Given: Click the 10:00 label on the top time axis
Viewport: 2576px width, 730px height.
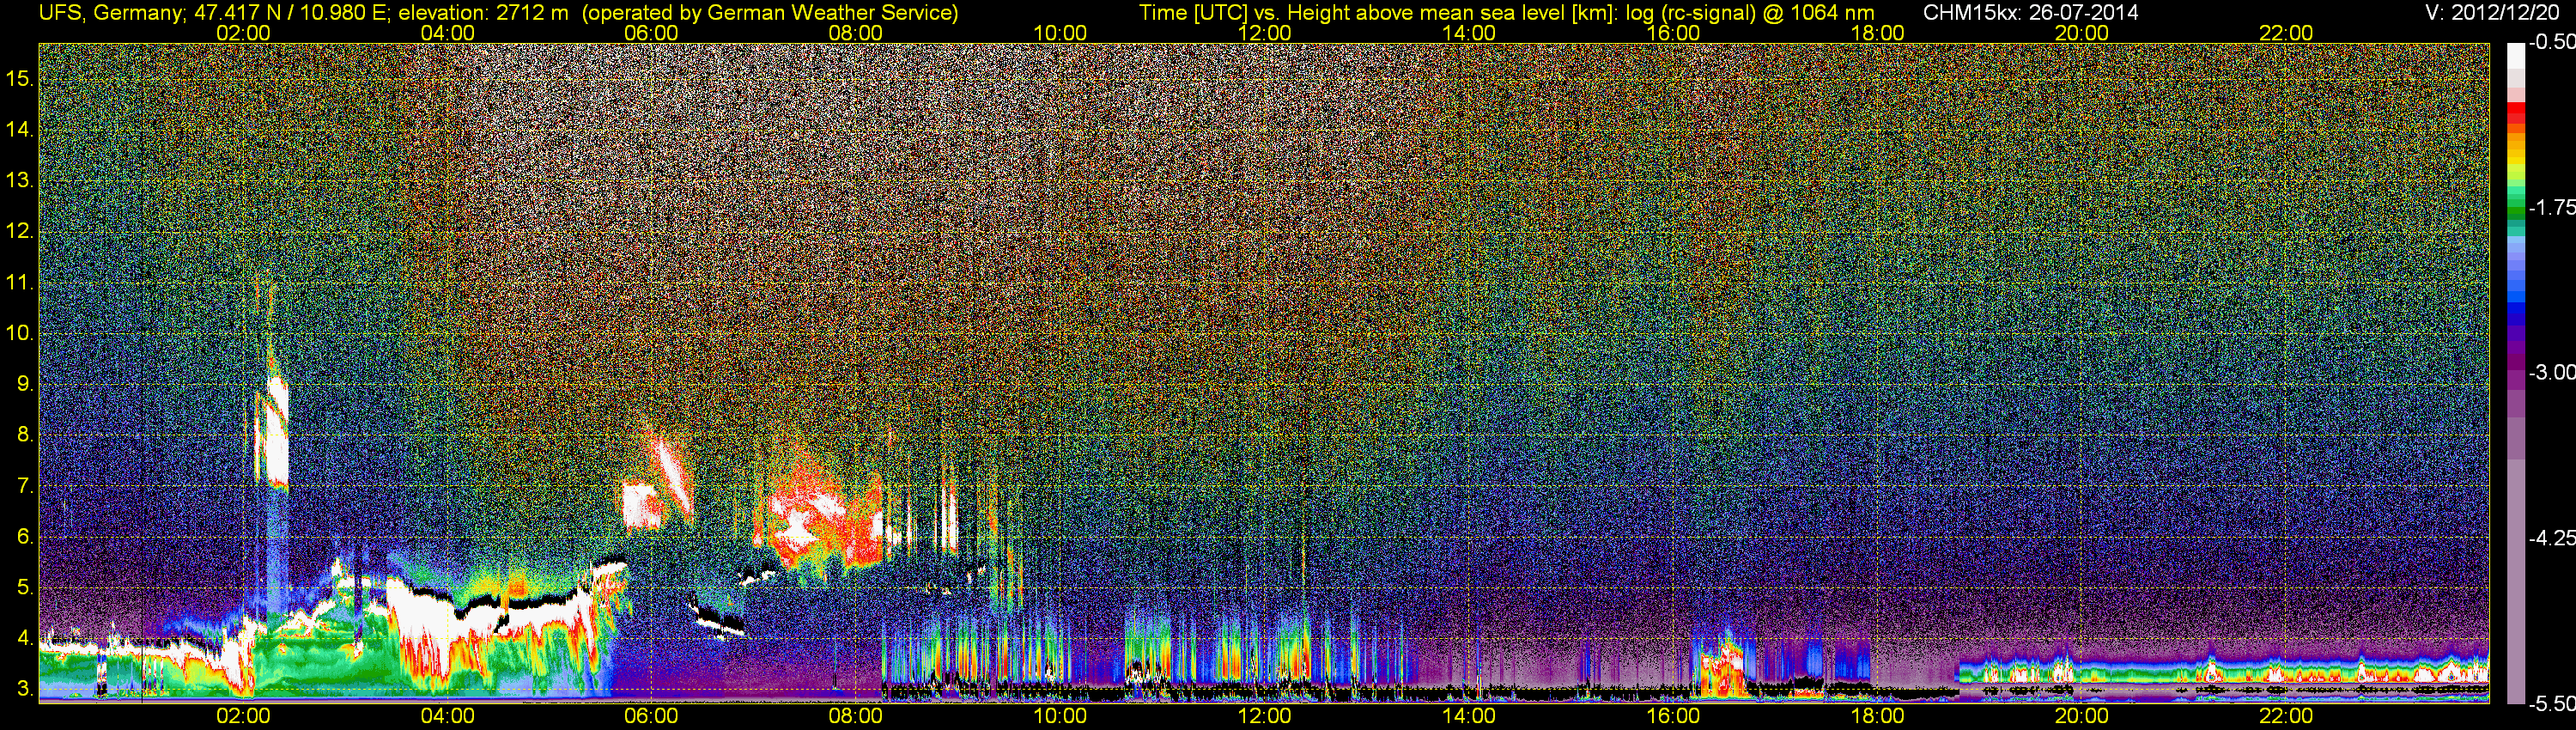Looking at the screenshot, I should pos(1060,33).
